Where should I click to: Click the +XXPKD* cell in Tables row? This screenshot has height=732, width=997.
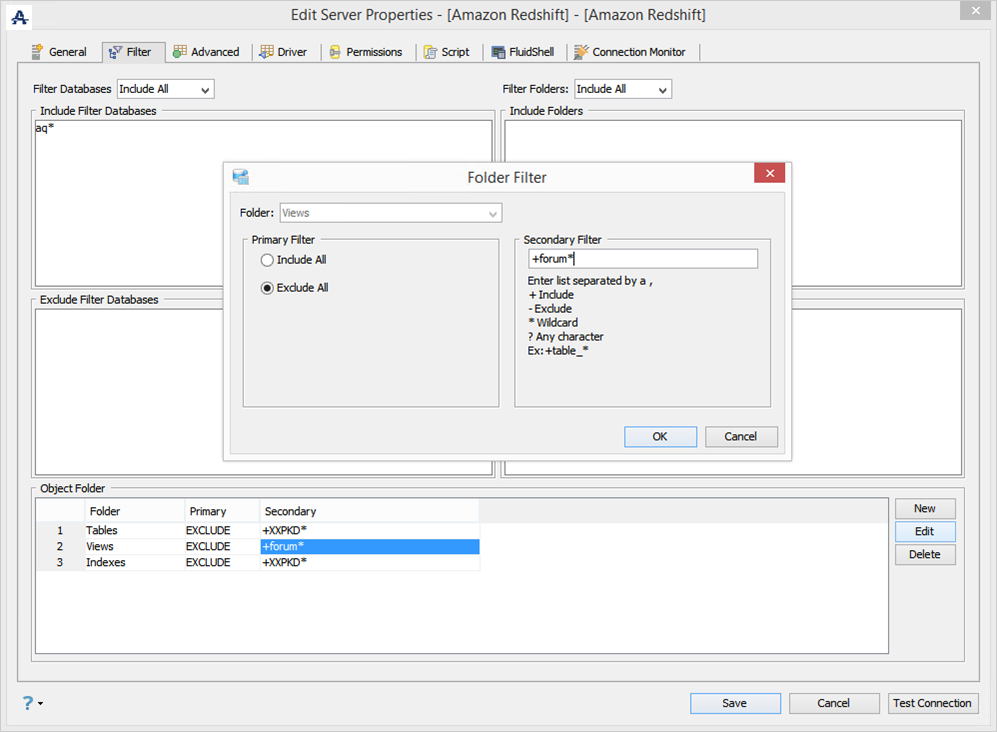pos(369,530)
